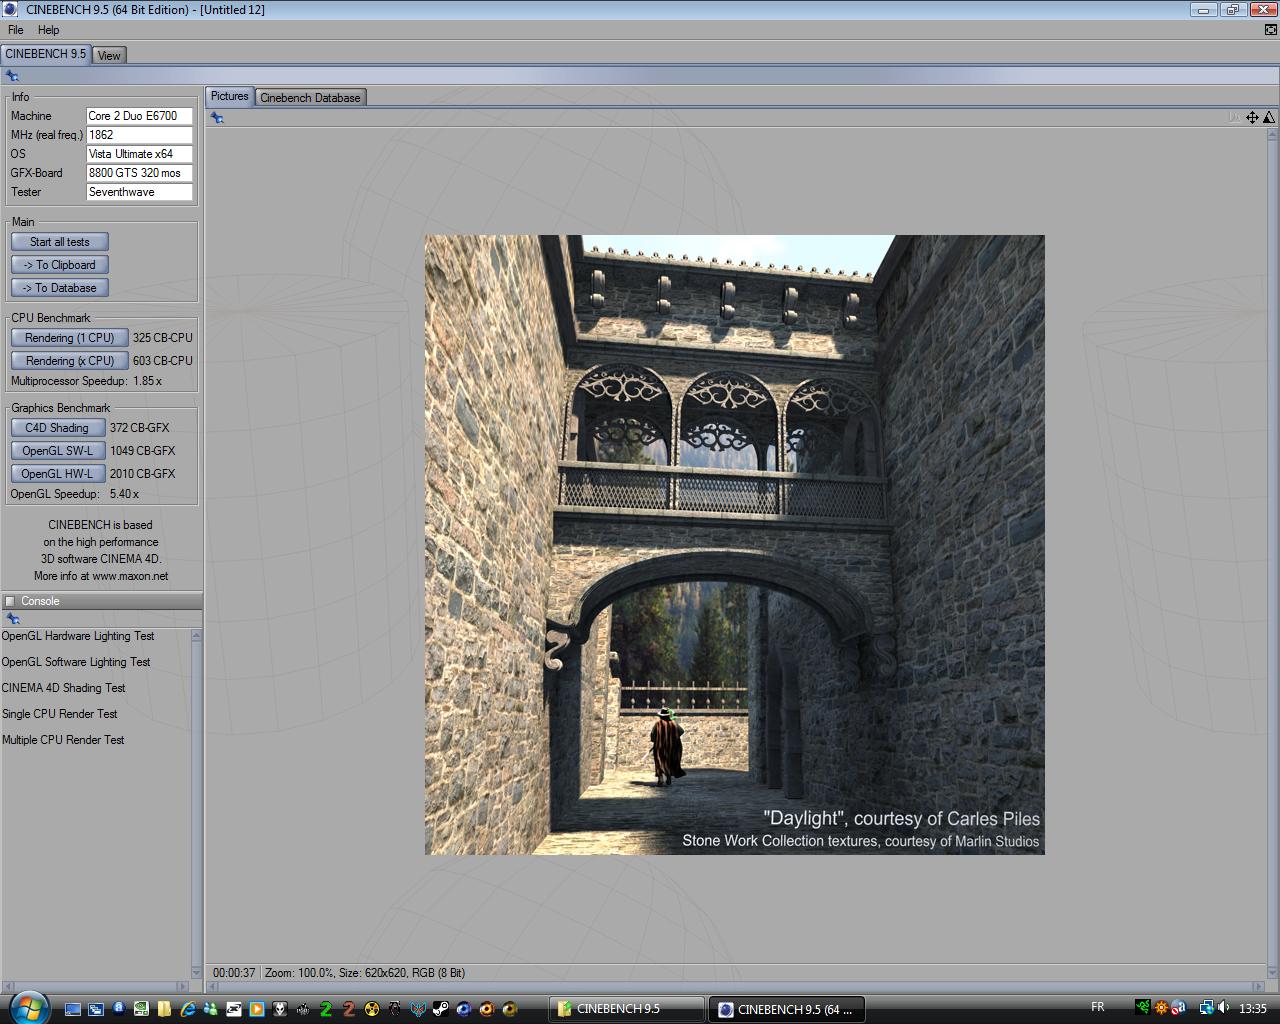Run the Rendering (1 CPU) benchmark
The height and width of the screenshot is (1024, 1280).
click(70, 338)
